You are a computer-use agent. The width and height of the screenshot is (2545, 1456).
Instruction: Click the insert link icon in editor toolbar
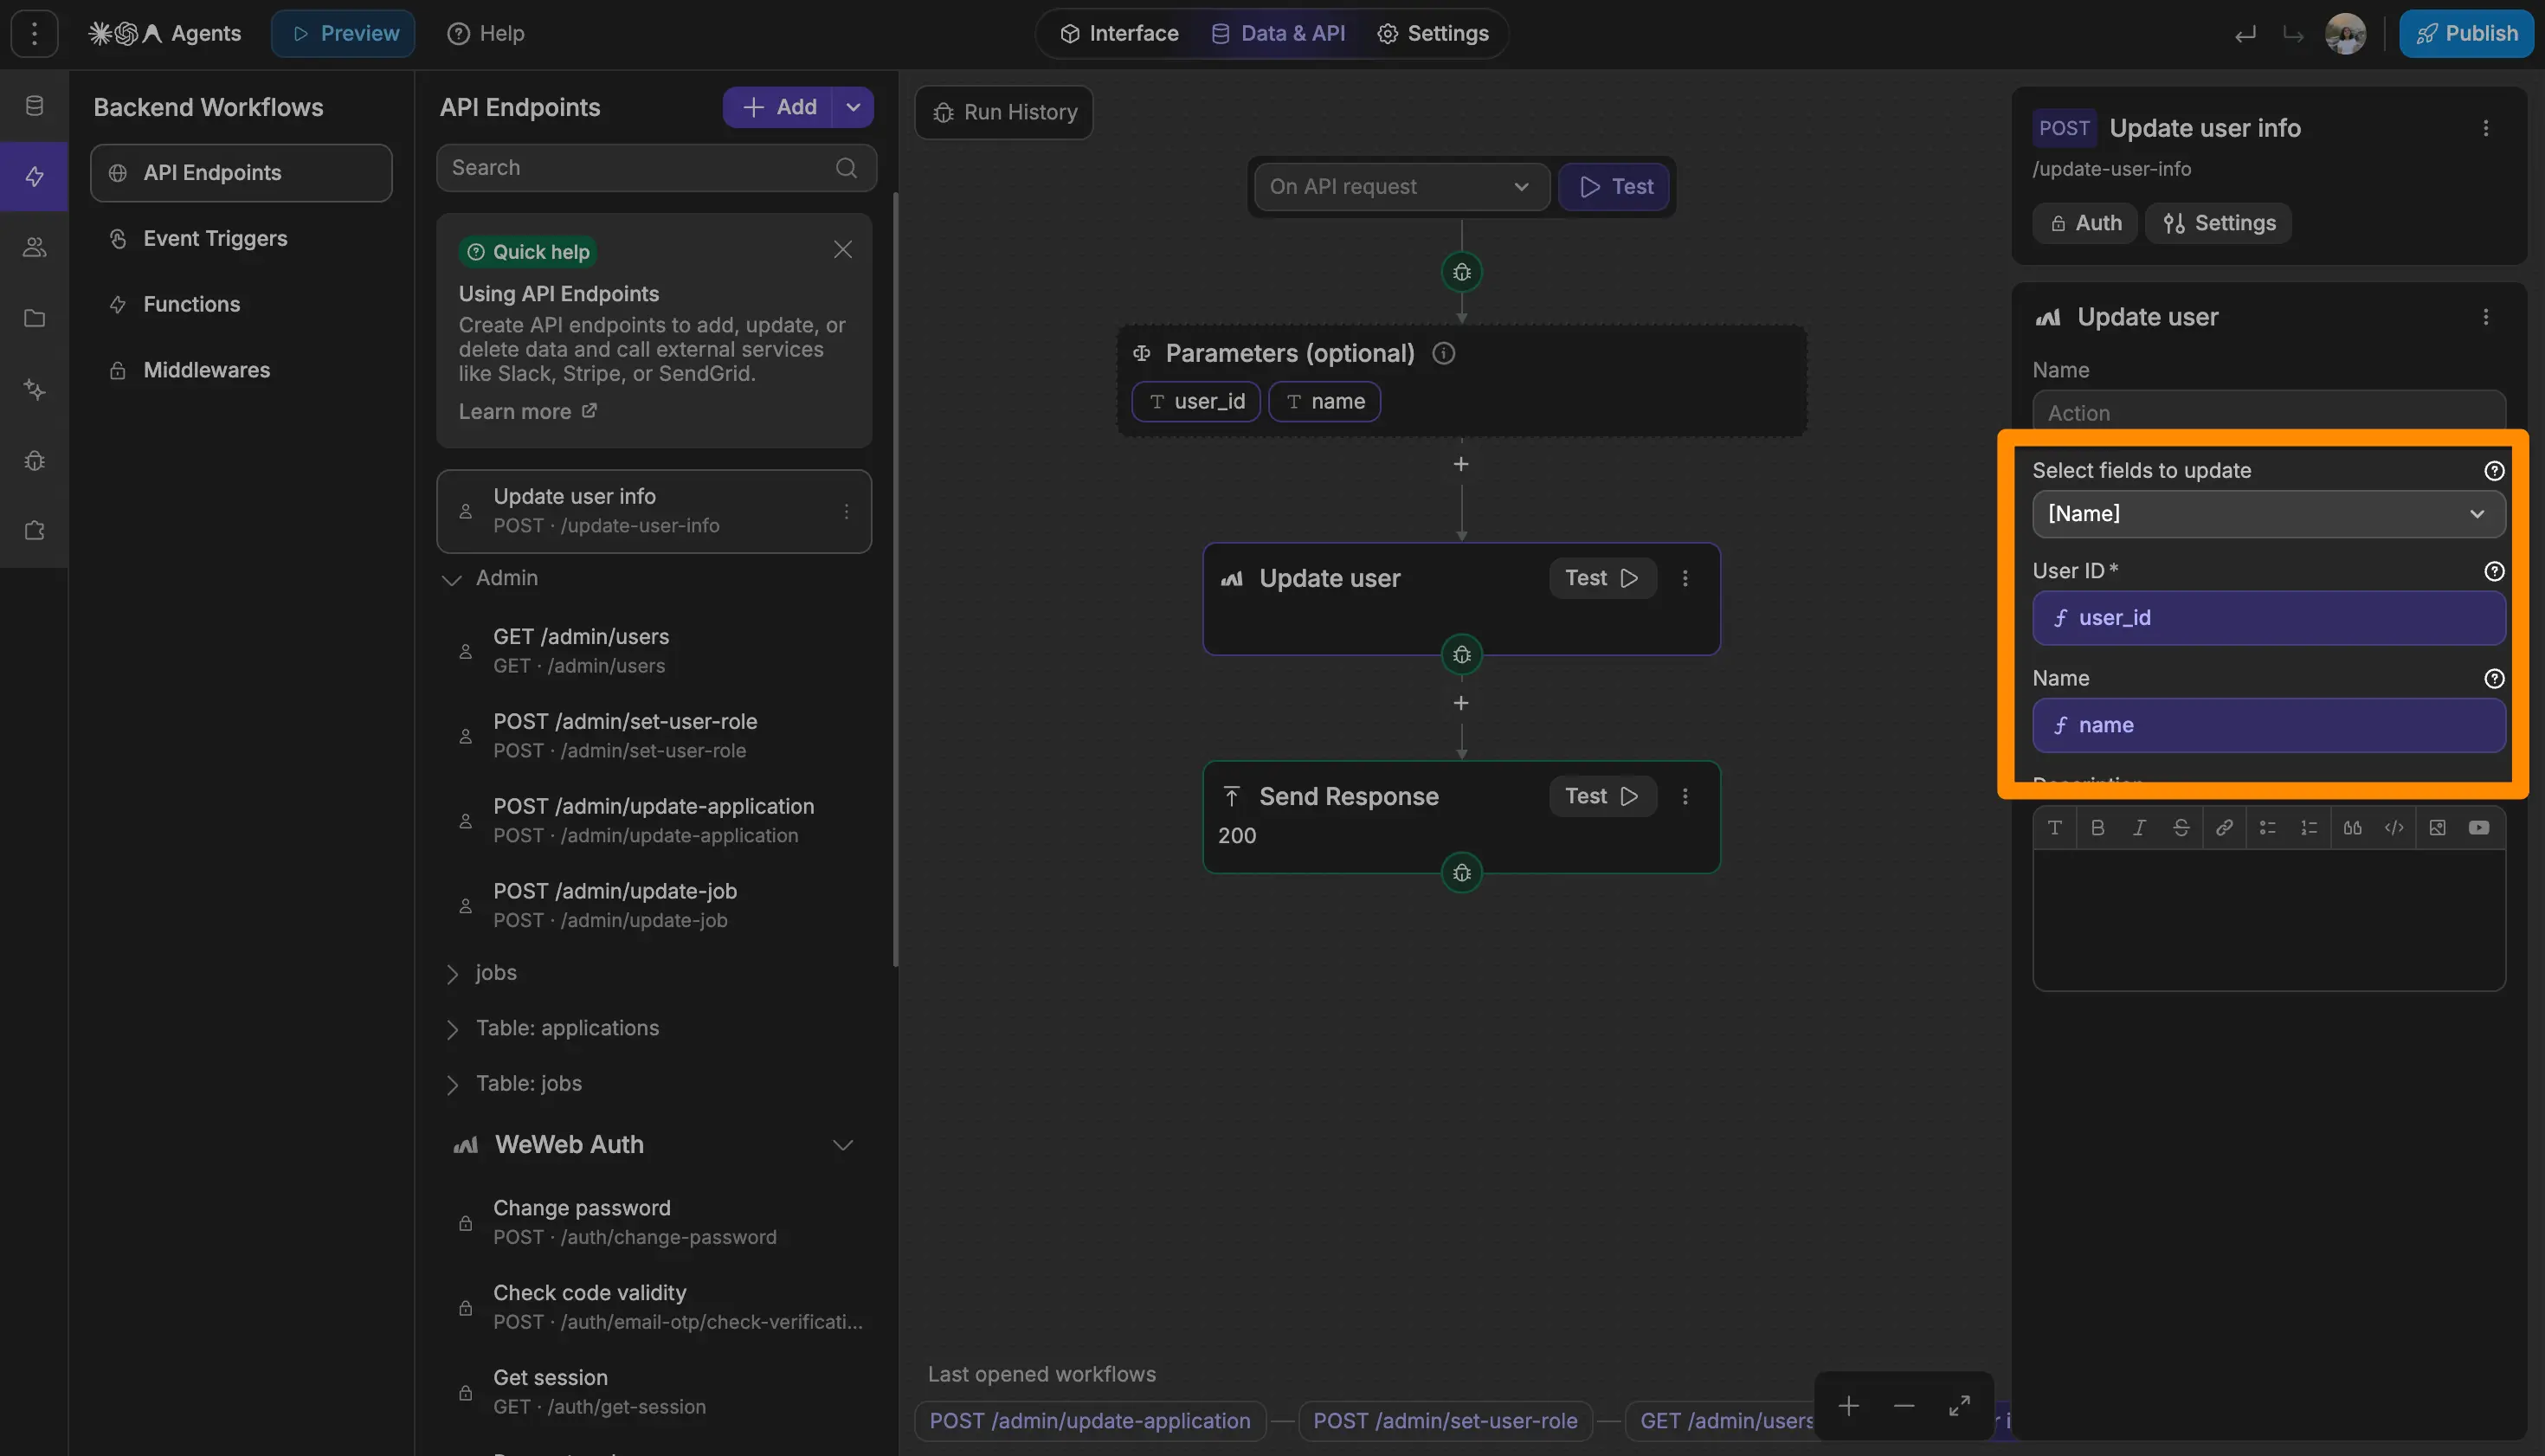pyautogui.click(x=2224, y=827)
